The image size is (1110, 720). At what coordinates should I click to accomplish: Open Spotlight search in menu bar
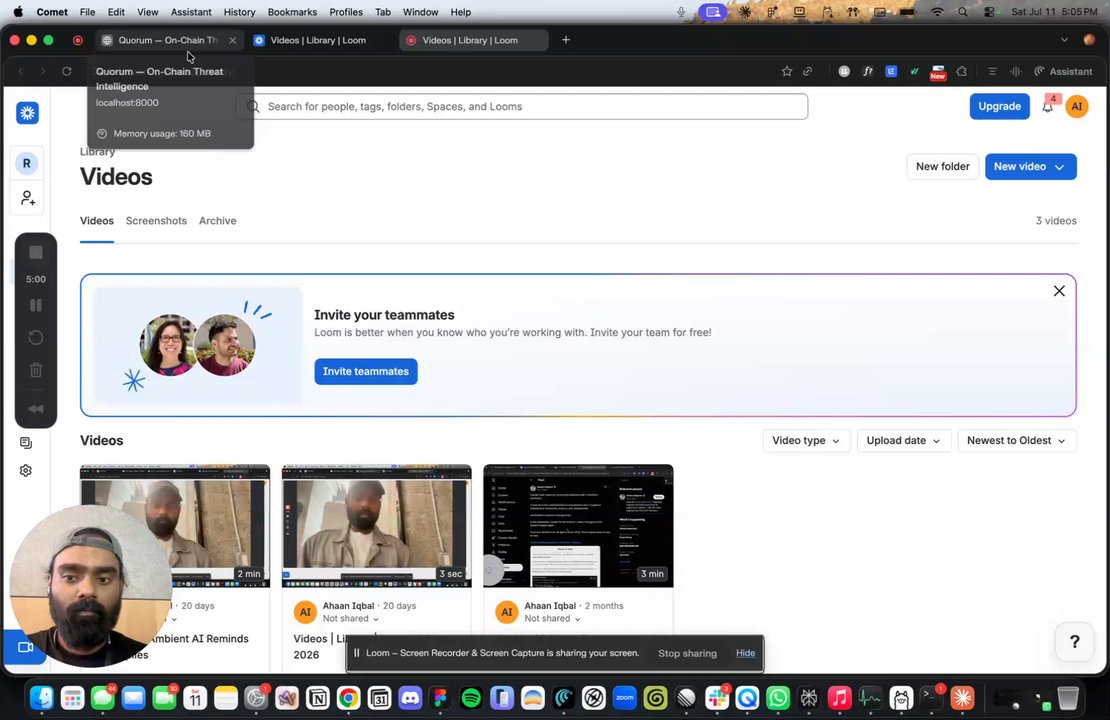tap(963, 12)
